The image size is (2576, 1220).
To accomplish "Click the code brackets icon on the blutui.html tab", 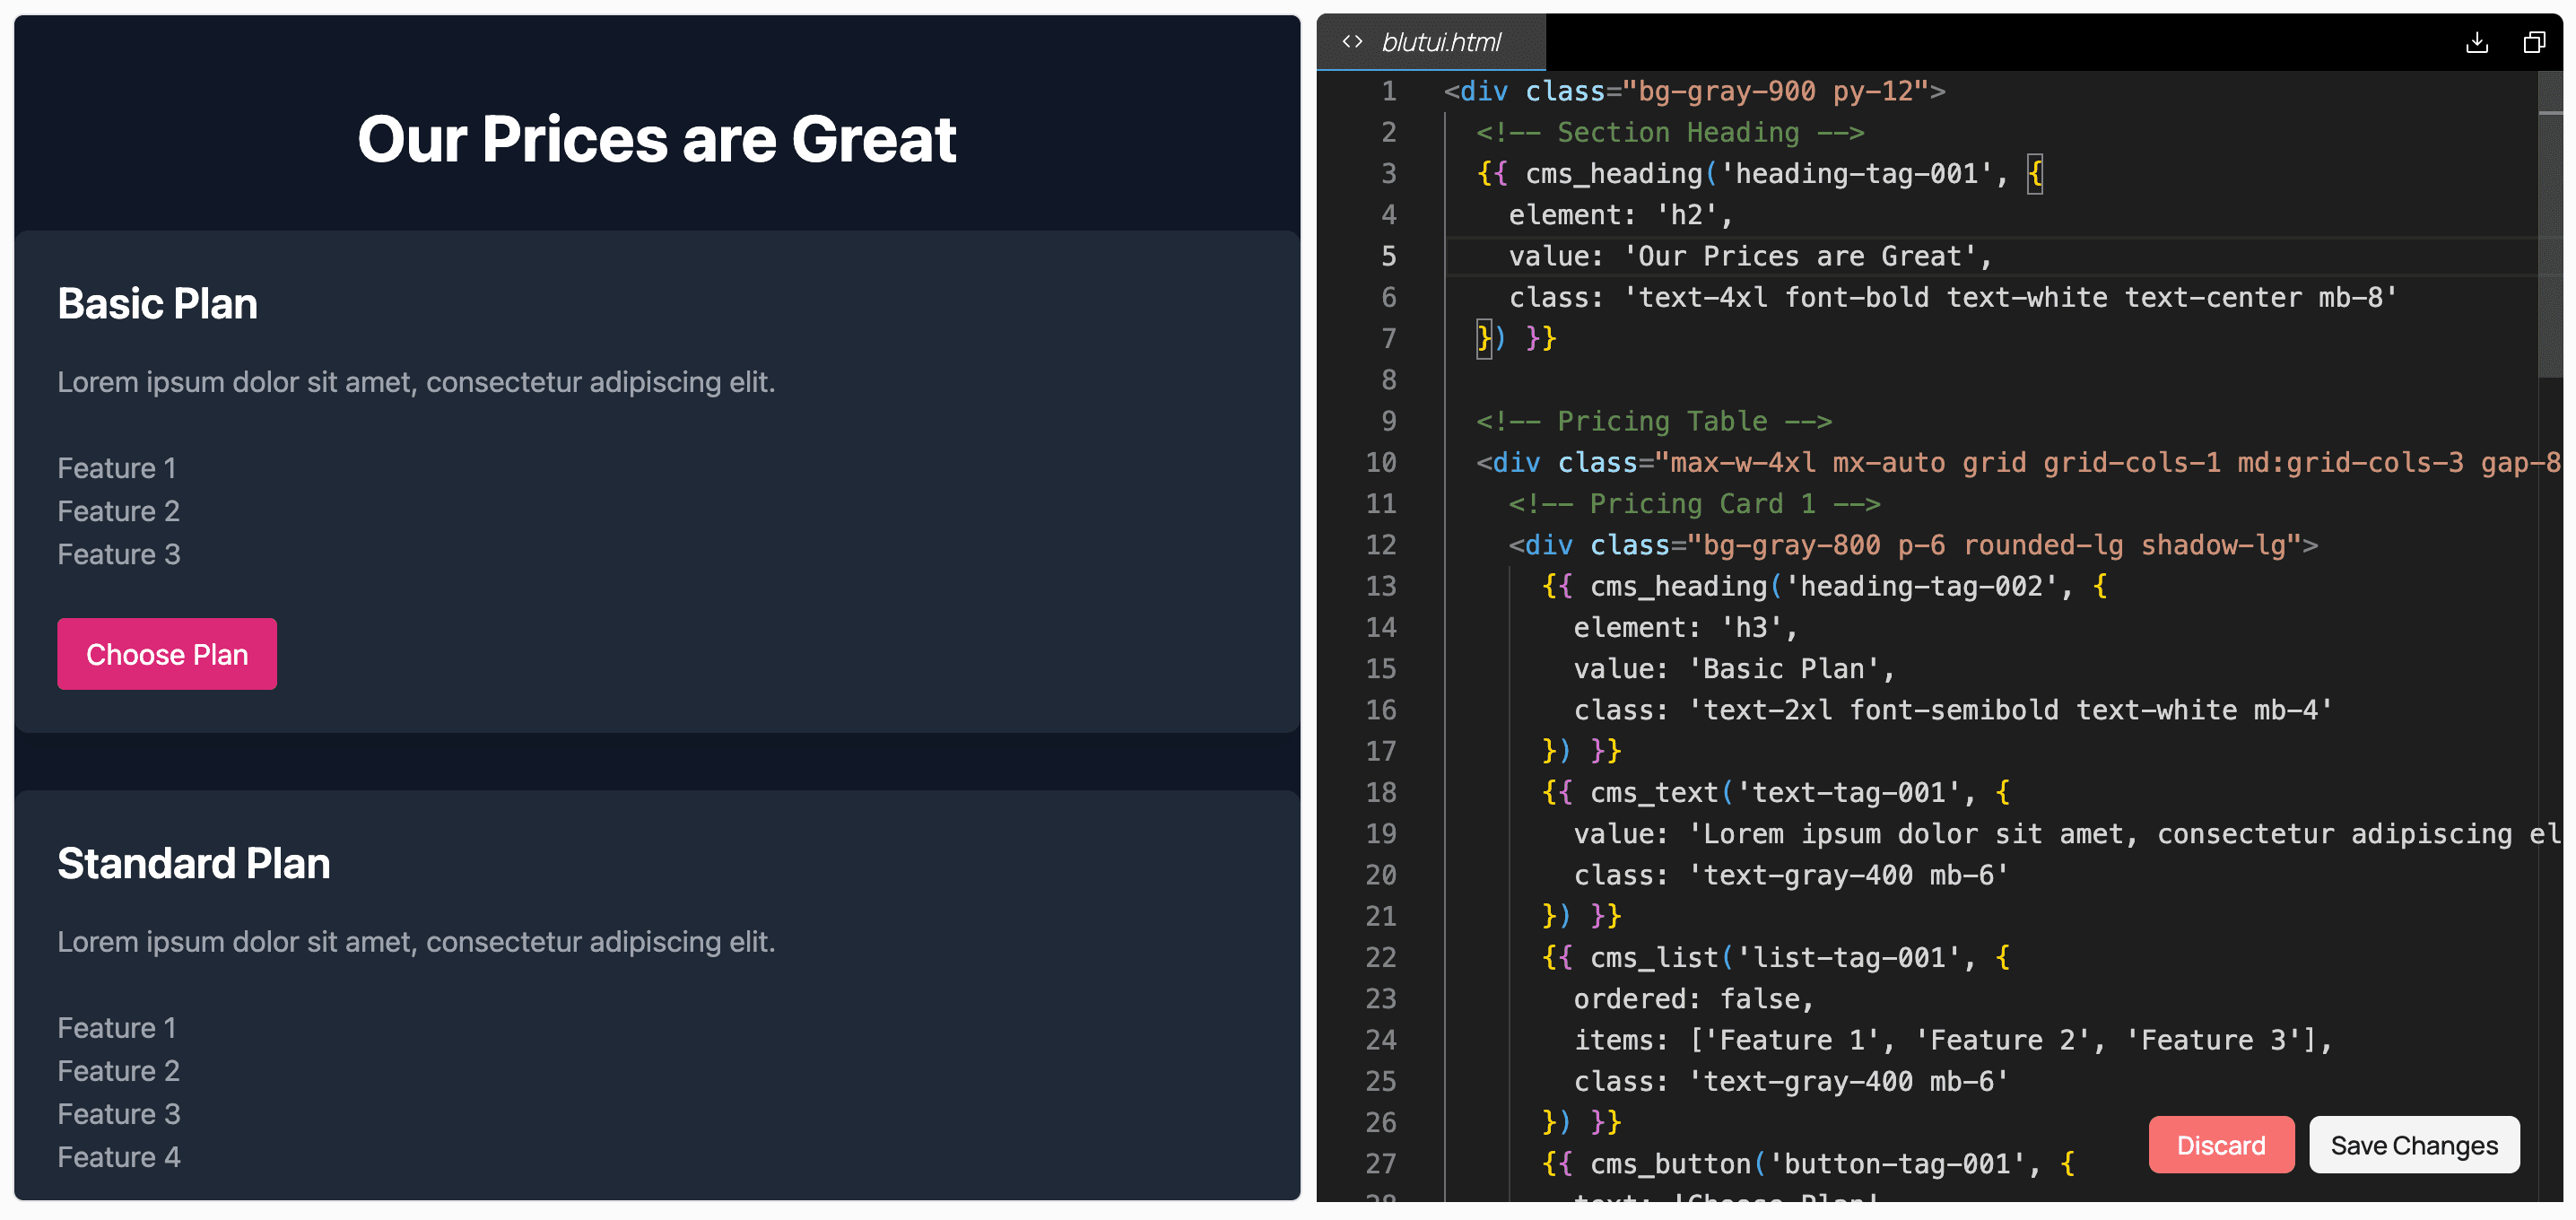I will click(x=1353, y=42).
